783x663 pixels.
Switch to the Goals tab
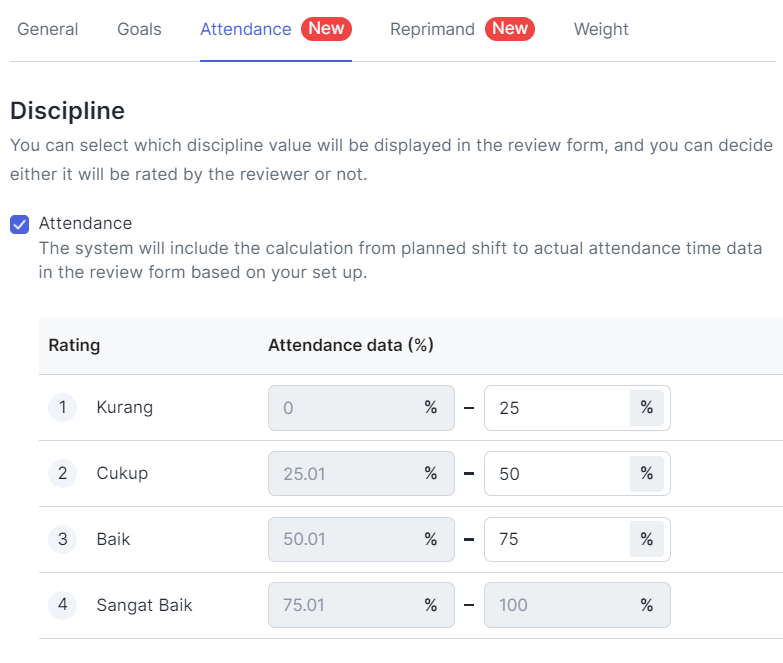(139, 29)
